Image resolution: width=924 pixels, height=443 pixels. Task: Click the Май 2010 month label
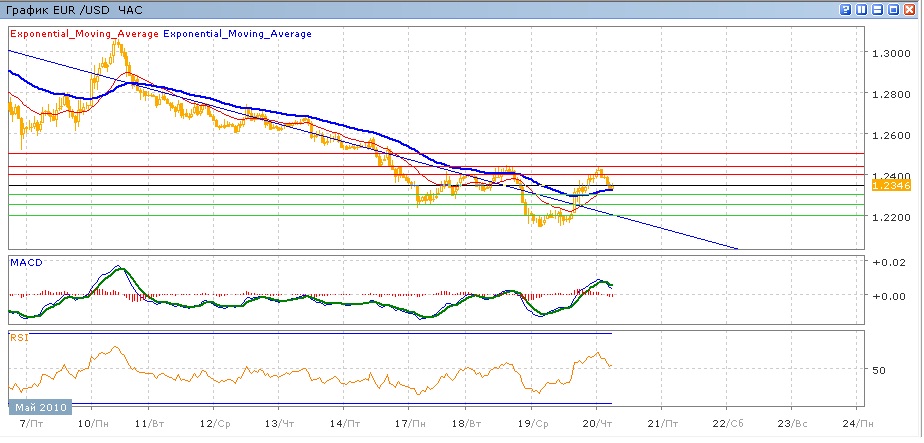click(41, 408)
